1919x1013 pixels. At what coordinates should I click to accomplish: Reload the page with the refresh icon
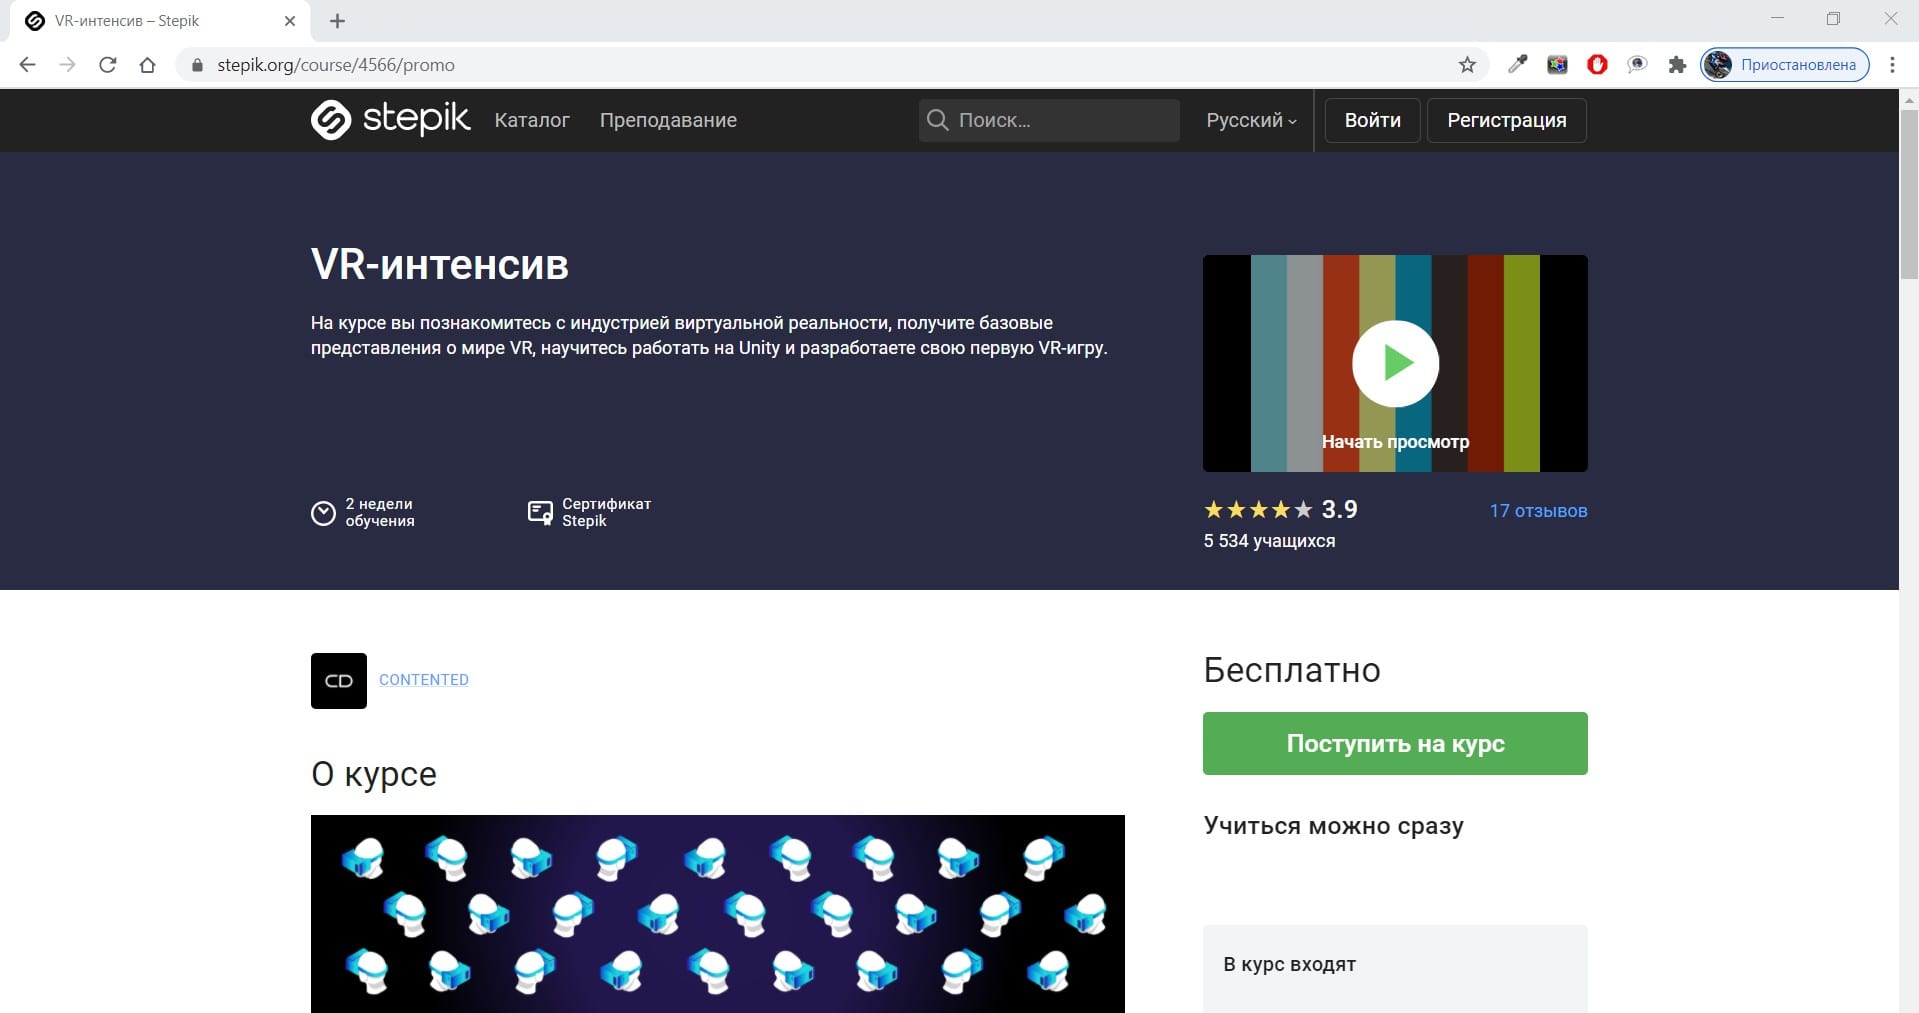click(x=108, y=65)
